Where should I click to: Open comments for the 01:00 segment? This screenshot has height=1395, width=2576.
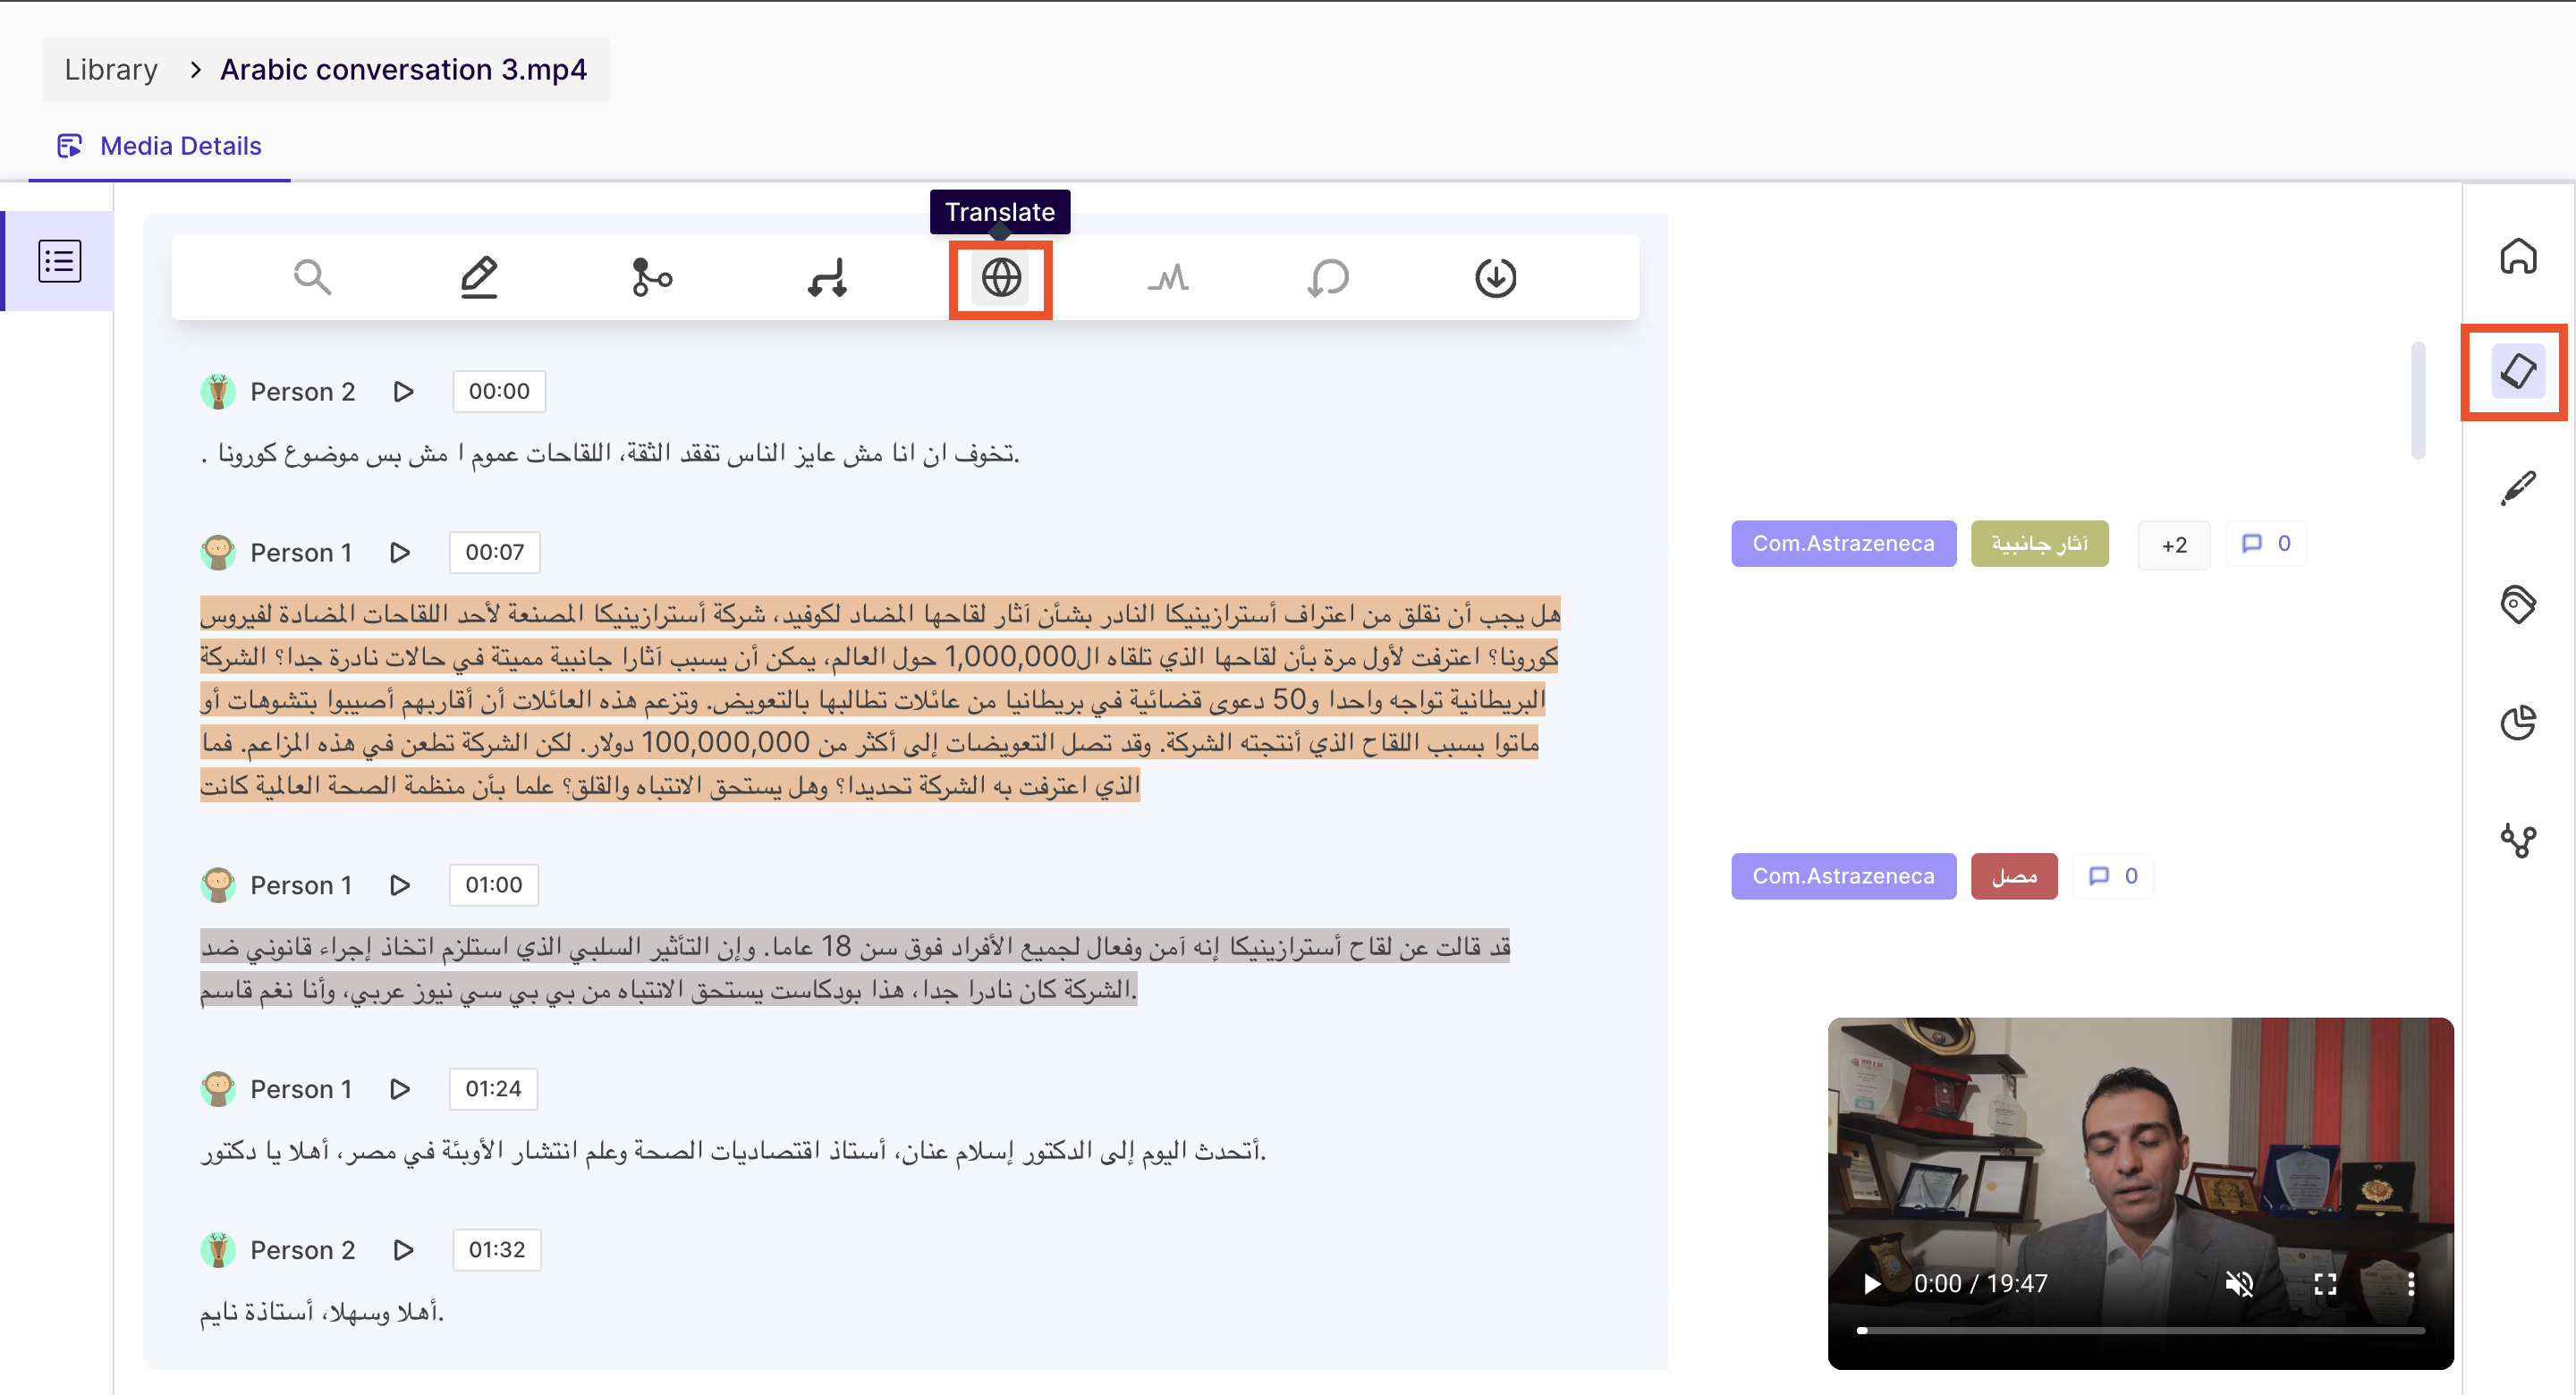(2113, 877)
